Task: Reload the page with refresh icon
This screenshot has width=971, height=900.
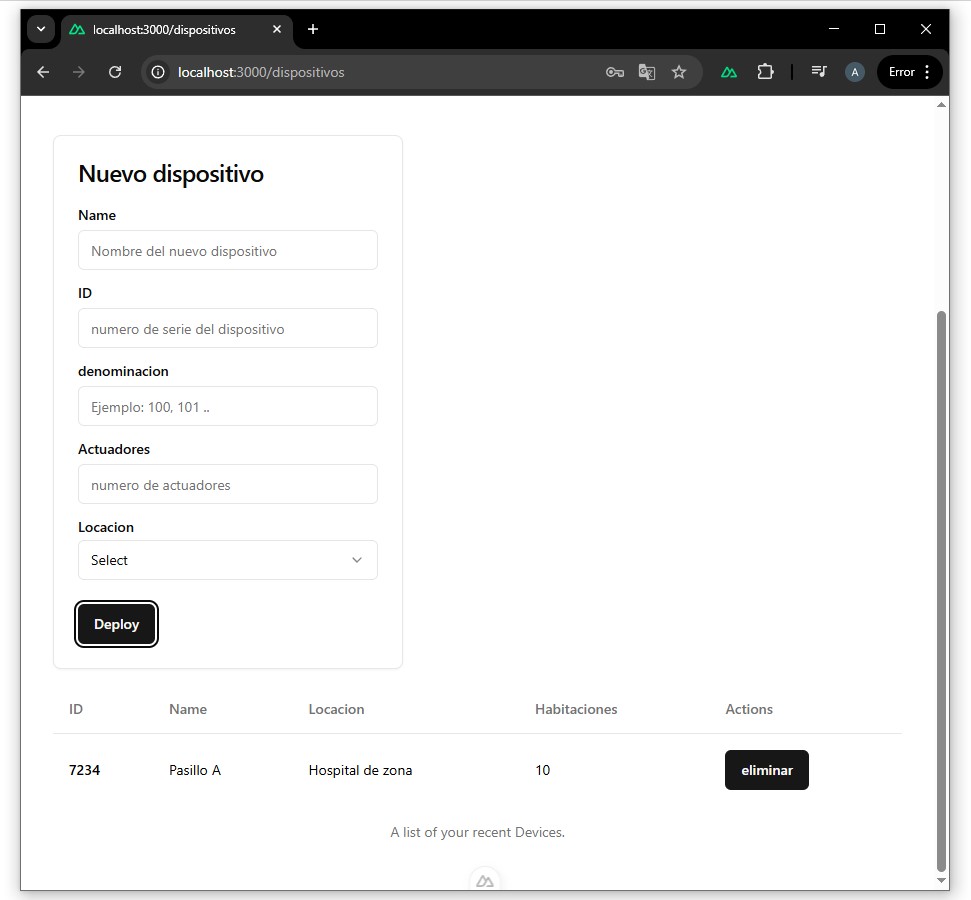Action: [x=115, y=72]
